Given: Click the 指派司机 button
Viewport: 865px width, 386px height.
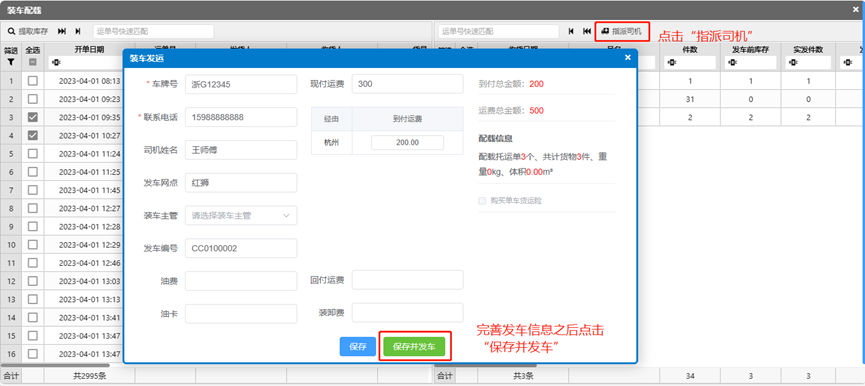Looking at the screenshot, I should pos(622,31).
